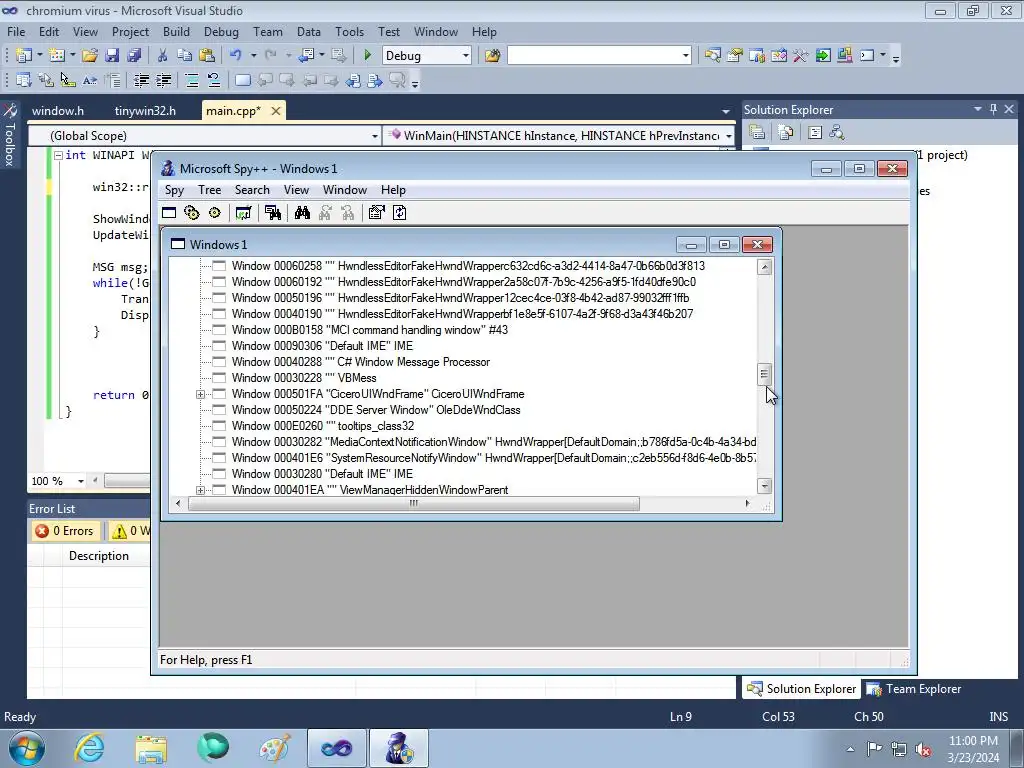Click the Increase Indent icon

pos(163,80)
